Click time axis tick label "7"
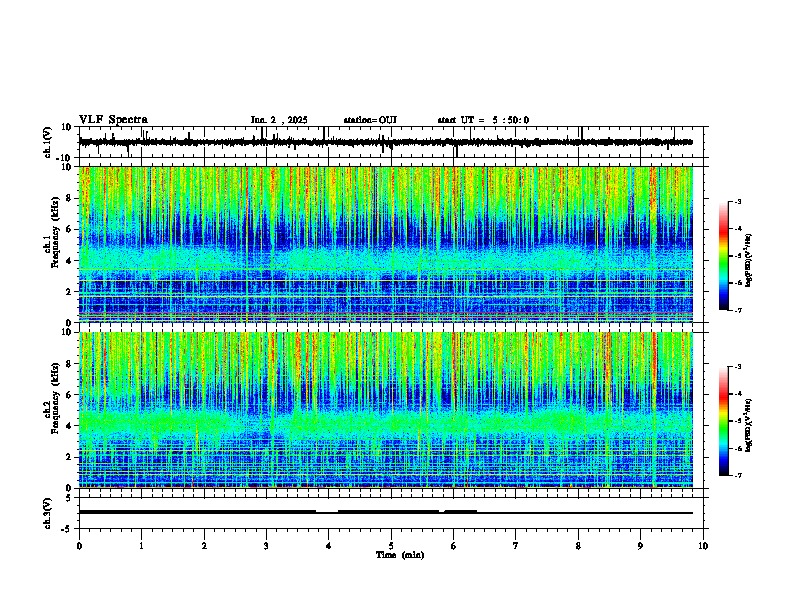792x612 pixels. click(x=516, y=546)
